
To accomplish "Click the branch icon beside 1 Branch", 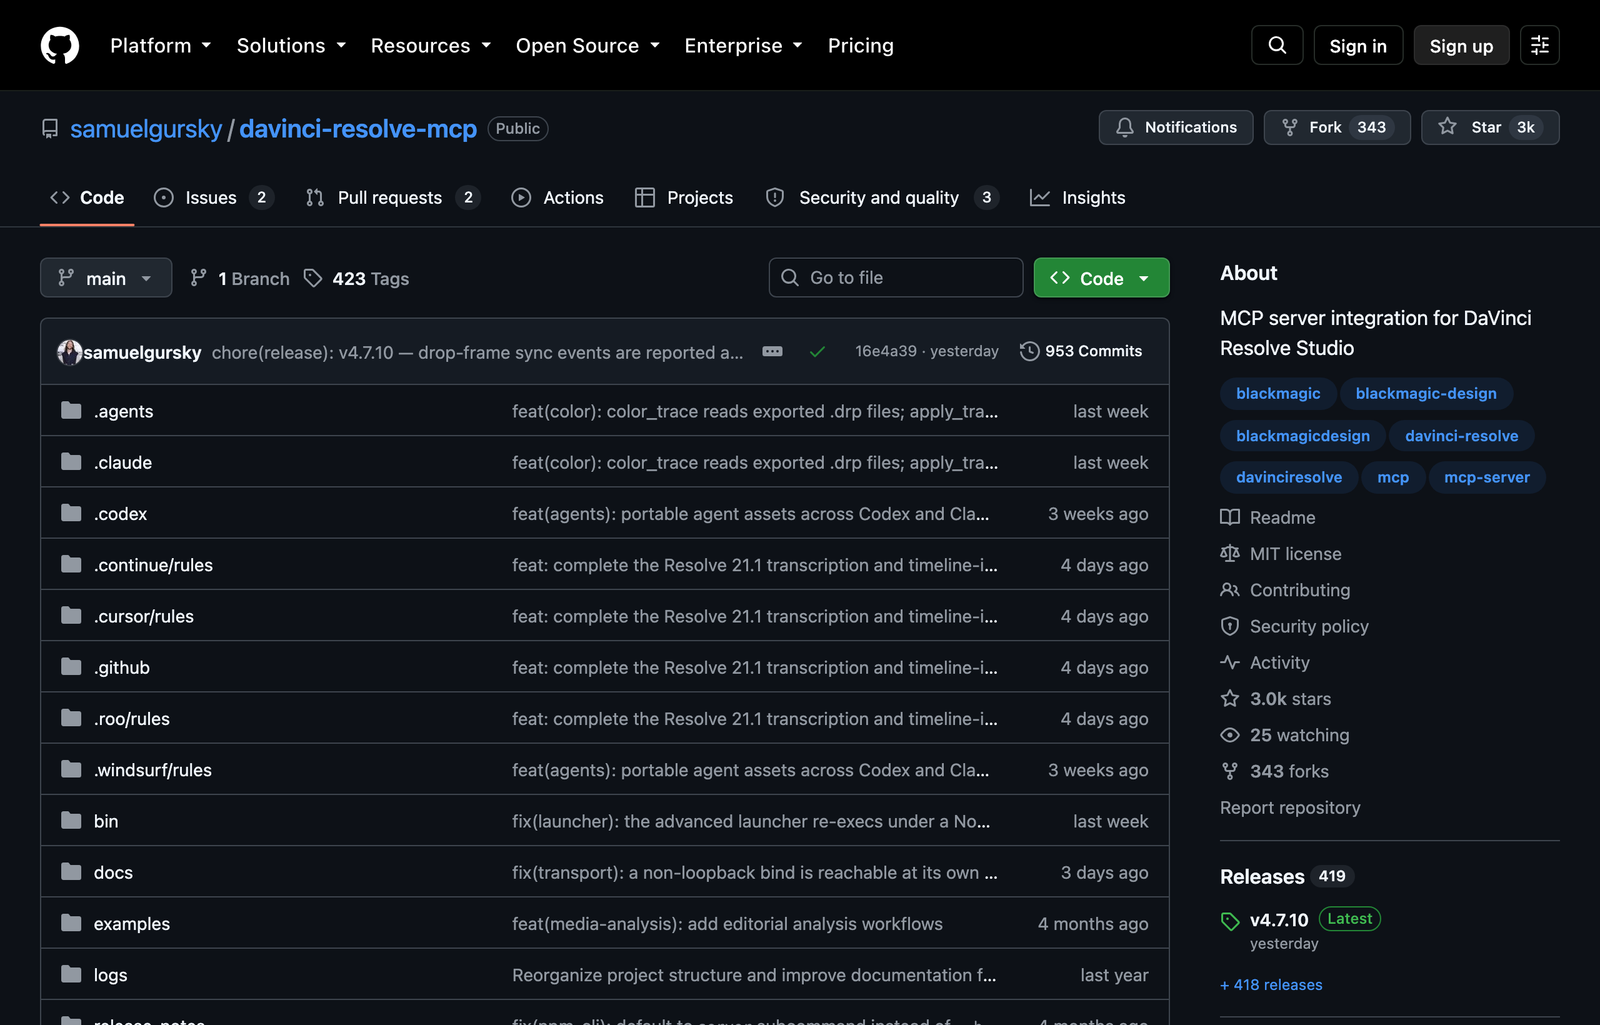I will [x=199, y=278].
